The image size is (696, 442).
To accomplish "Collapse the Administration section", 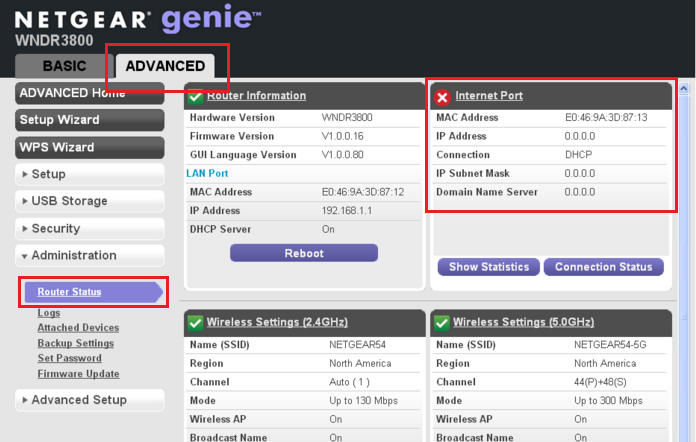I will tap(90, 256).
